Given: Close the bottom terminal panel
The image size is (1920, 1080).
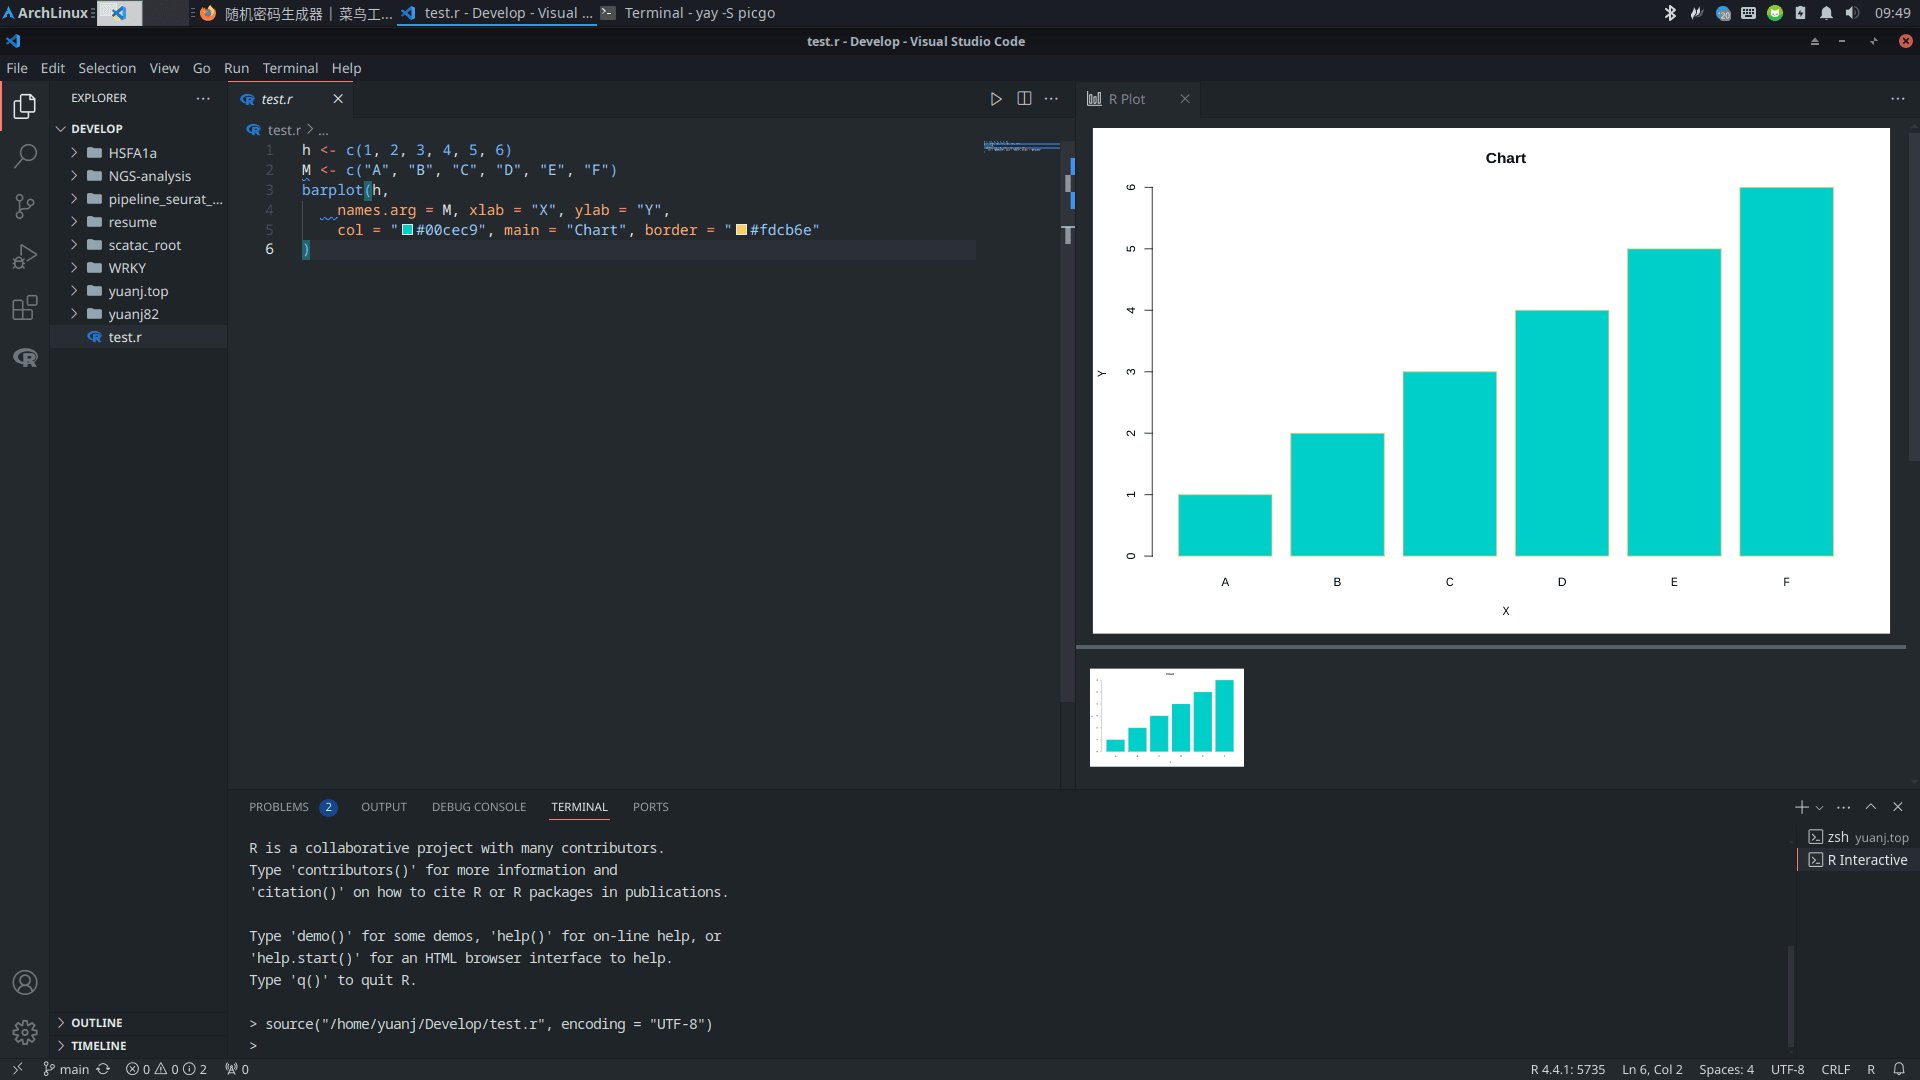Looking at the screenshot, I should [1898, 807].
